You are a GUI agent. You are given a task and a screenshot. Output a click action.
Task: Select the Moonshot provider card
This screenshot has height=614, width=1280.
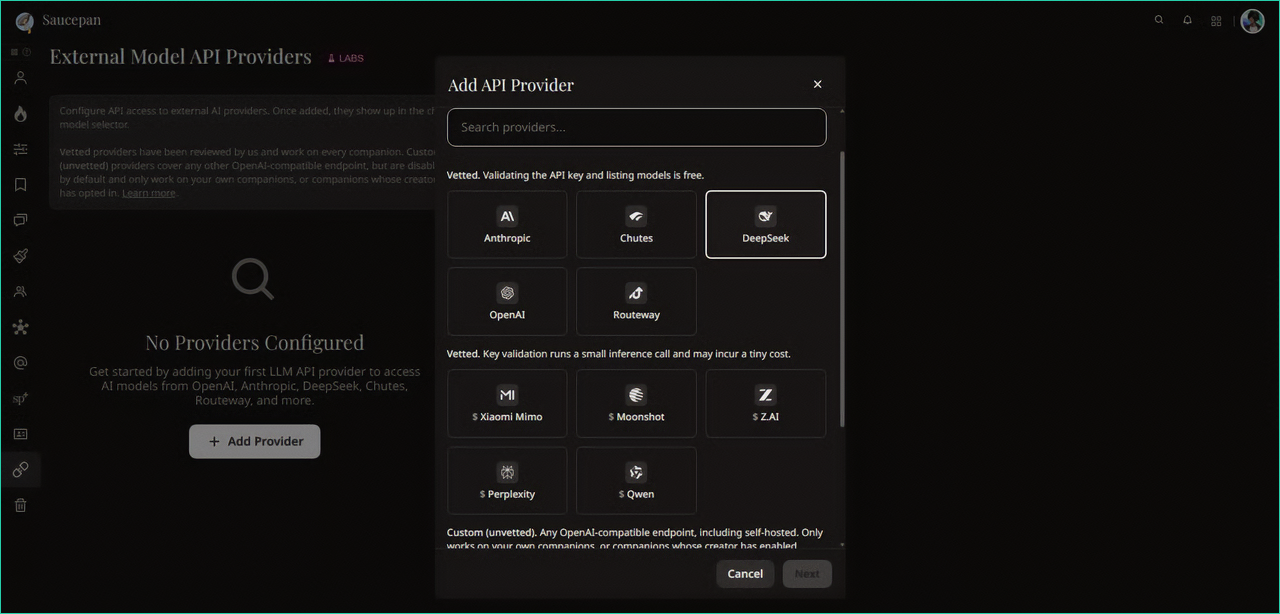point(636,404)
